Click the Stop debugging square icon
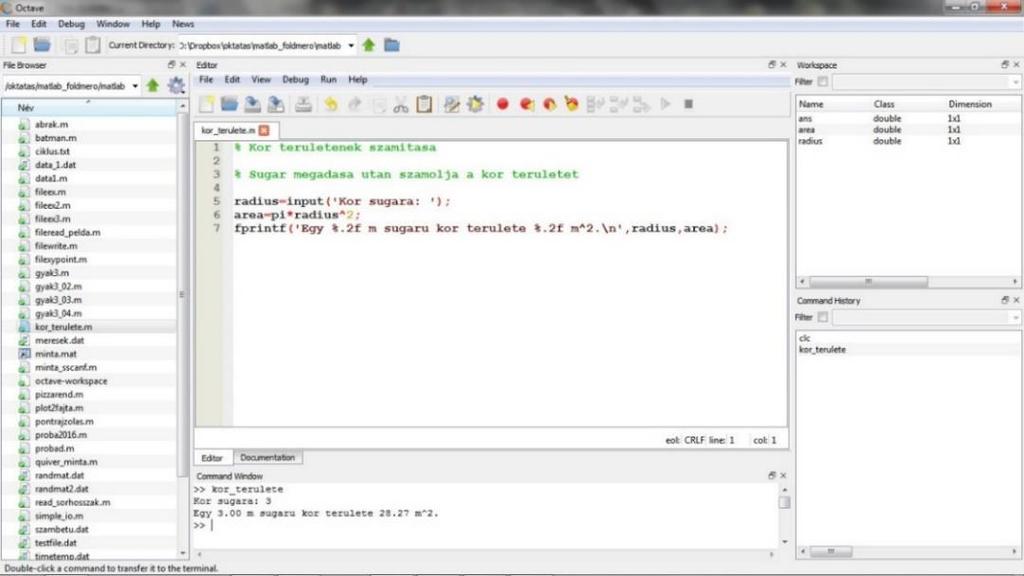This screenshot has width=1024, height=576. 688,104
